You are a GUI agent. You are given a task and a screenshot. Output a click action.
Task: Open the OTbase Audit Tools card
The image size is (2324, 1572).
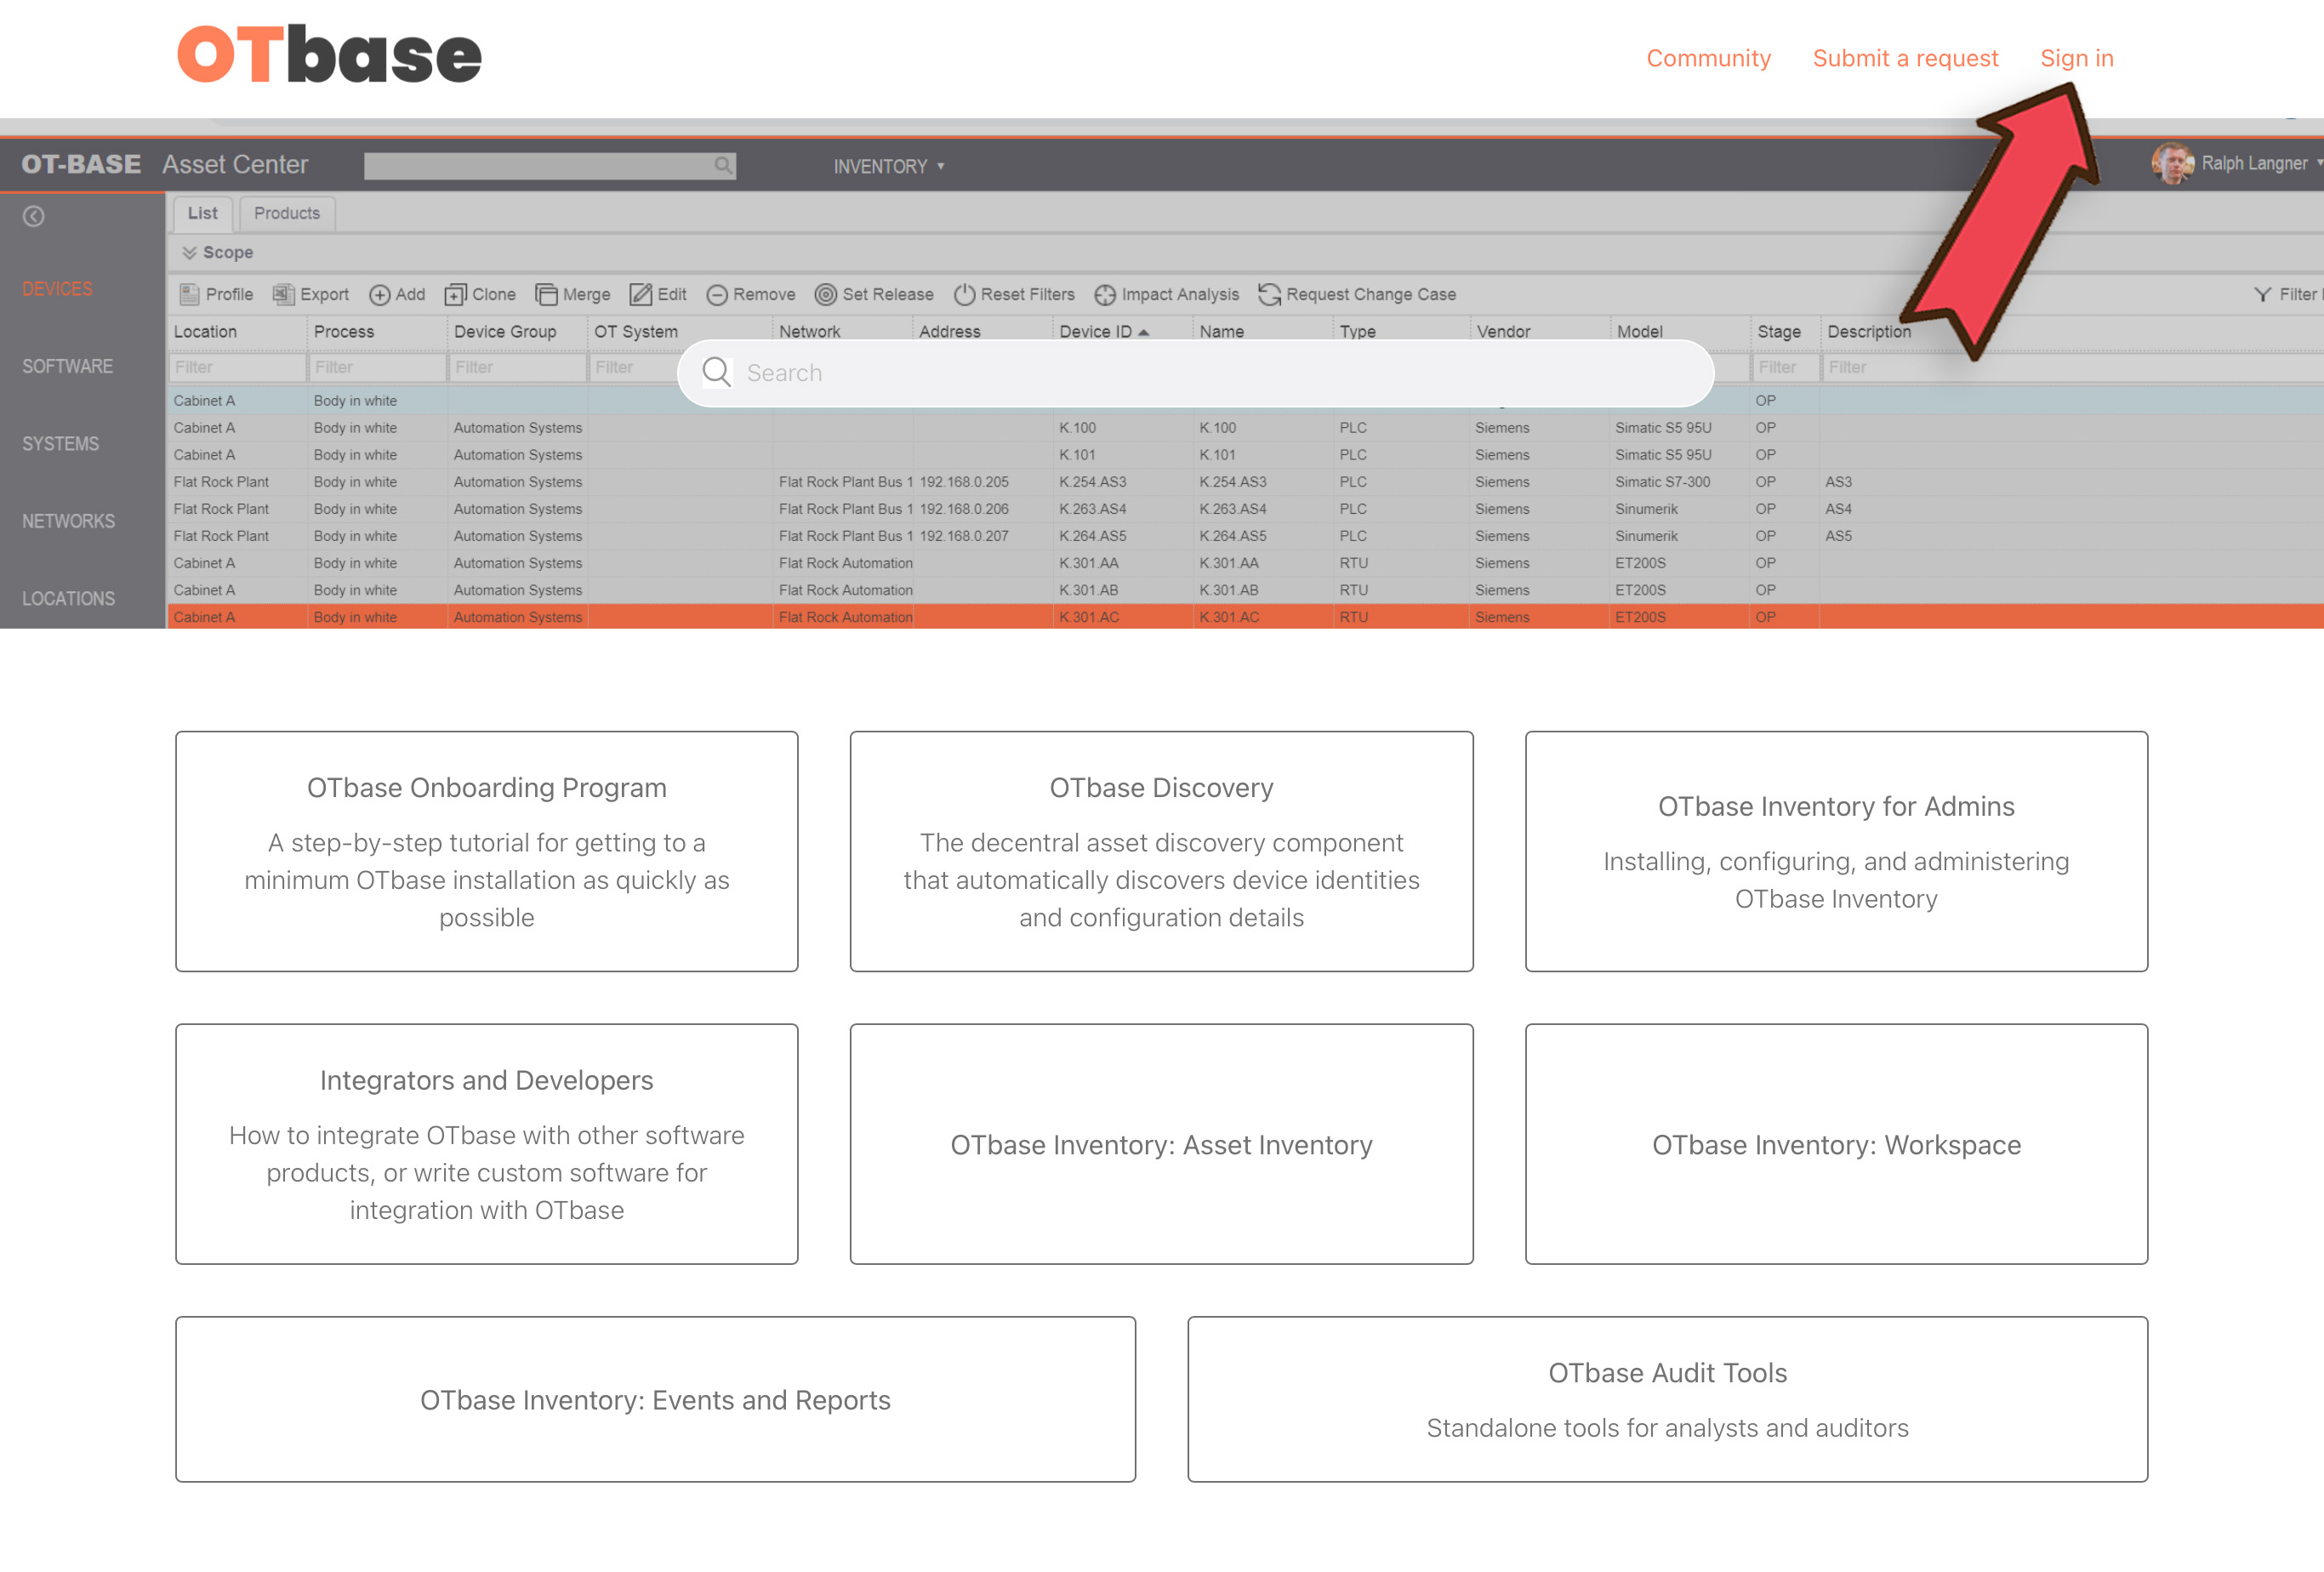[x=1667, y=1399]
